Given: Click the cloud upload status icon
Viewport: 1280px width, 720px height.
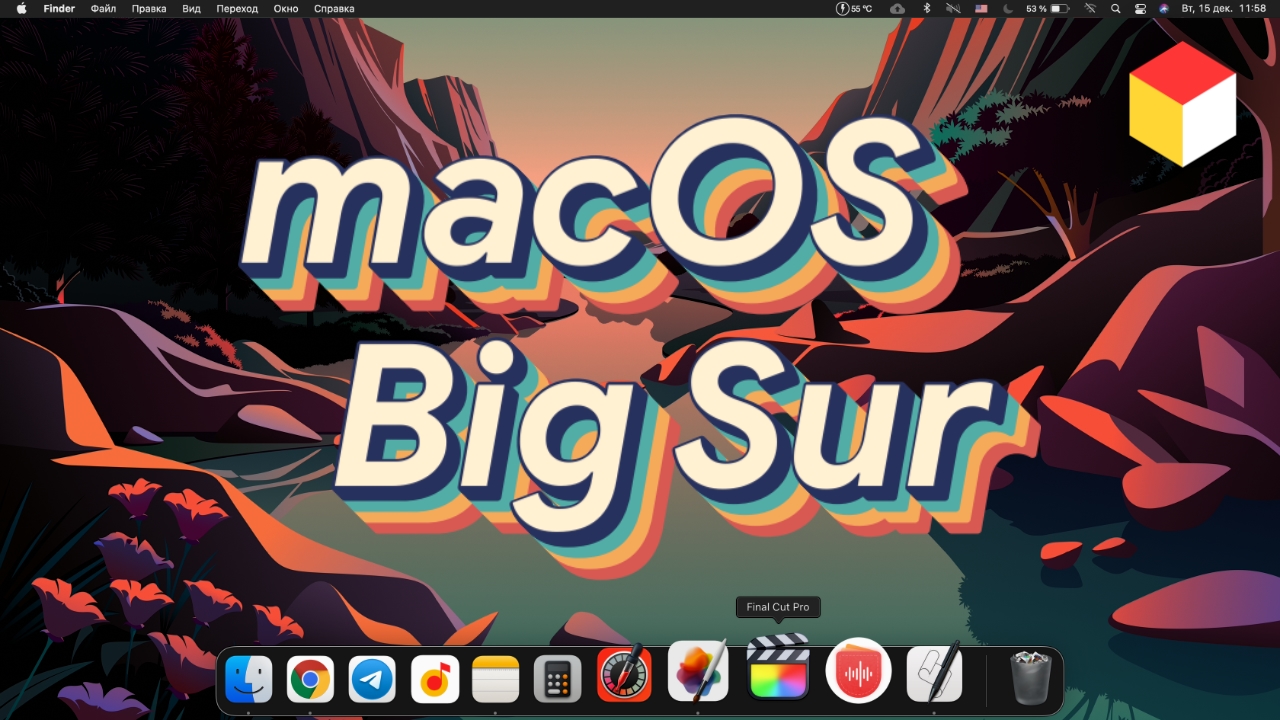Looking at the screenshot, I should pyautogui.click(x=897, y=8).
